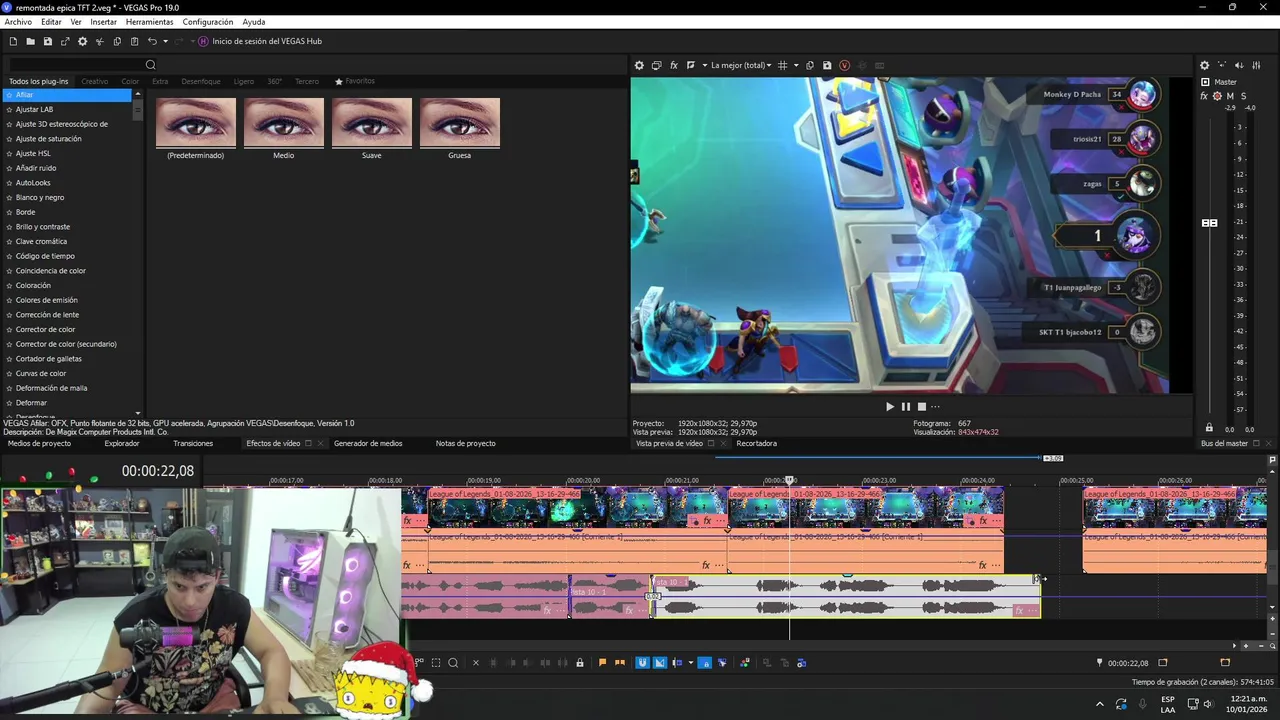Paste using the clipboard icon
Viewport: 1280px width, 720px height.
pyautogui.click(x=134, y=41)
